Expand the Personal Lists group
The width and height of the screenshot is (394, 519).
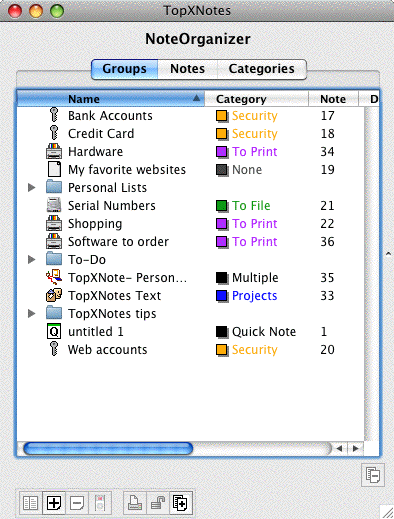(x=32, y=187)
